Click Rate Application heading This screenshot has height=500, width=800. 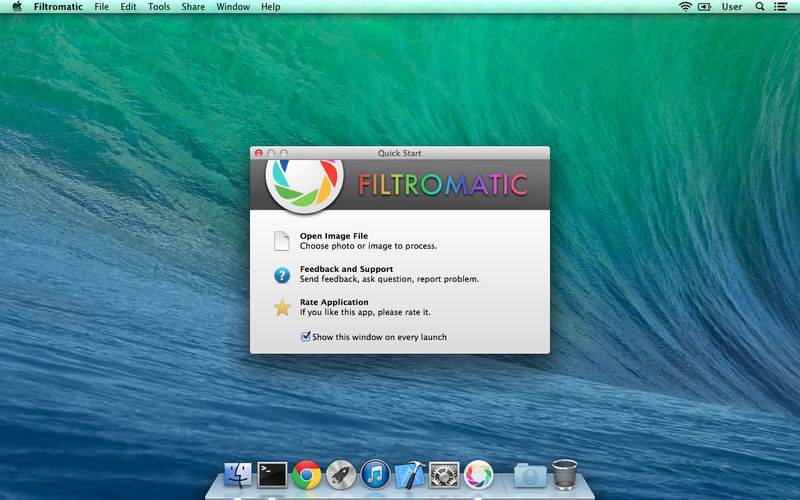pyautogui.click(x=334, y=302)
